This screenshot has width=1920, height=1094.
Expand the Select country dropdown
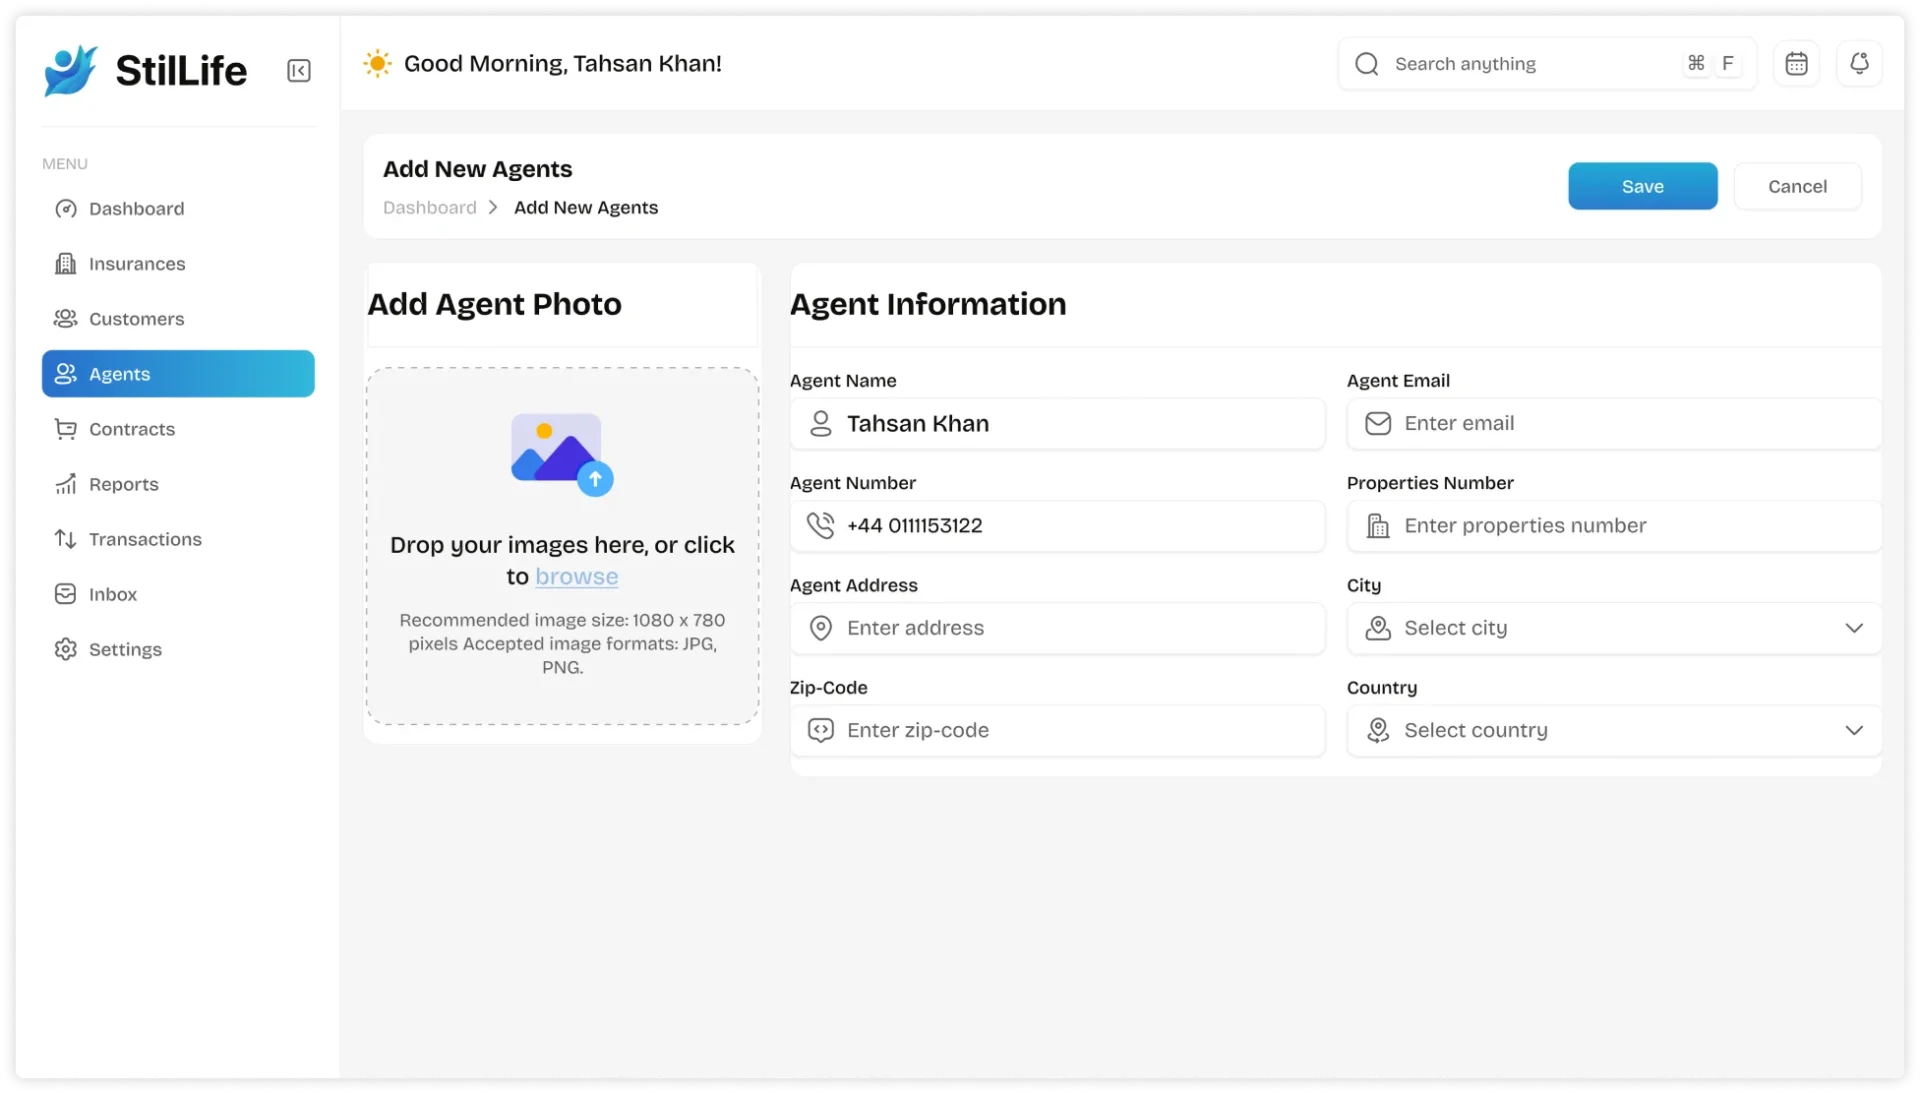[1613, 730]
